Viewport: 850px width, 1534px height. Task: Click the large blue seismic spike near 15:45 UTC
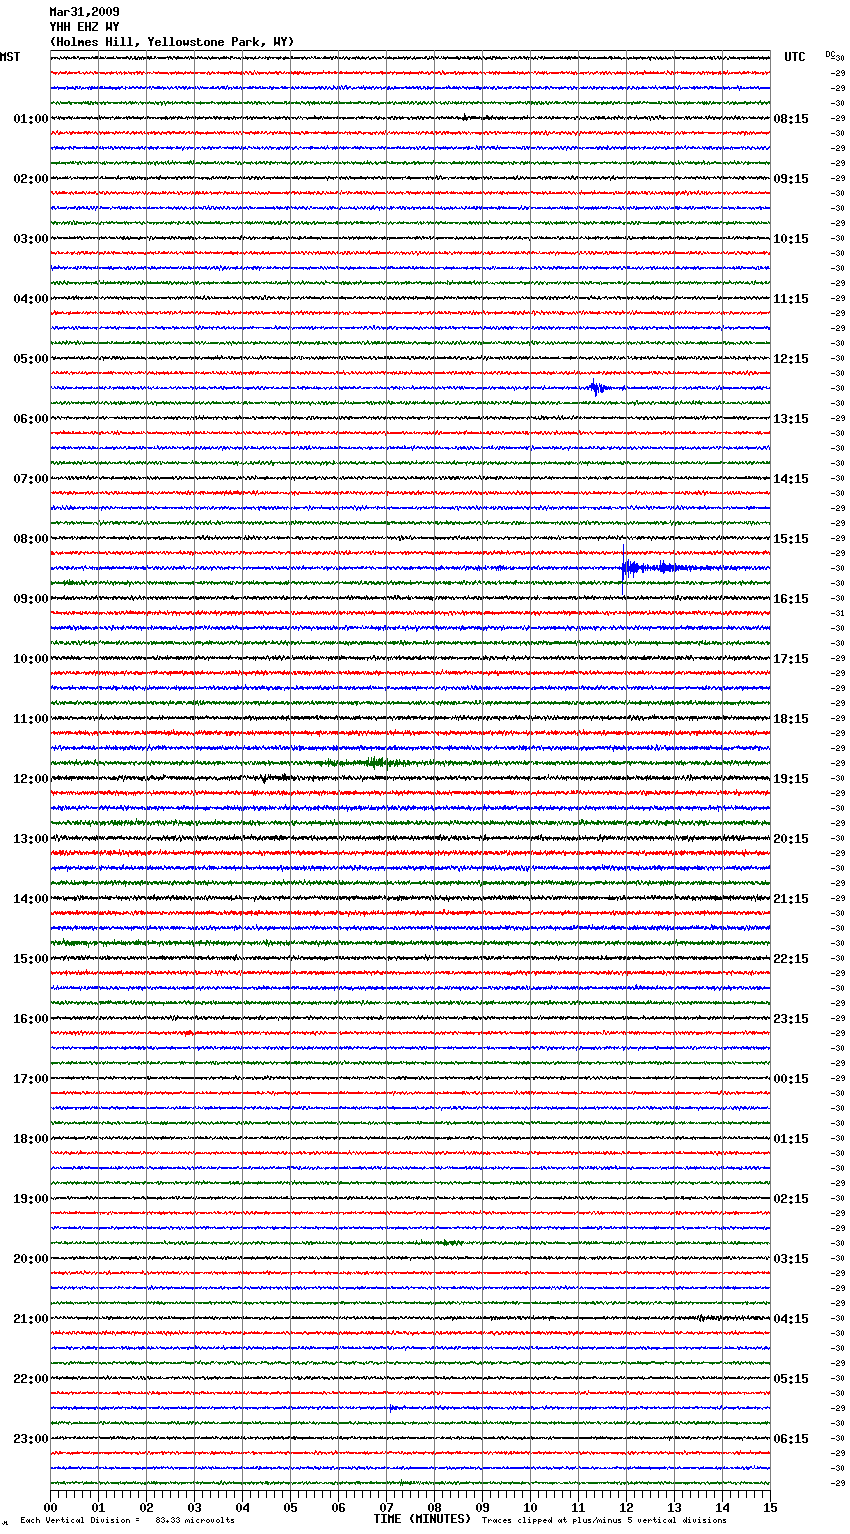point(660,569)
